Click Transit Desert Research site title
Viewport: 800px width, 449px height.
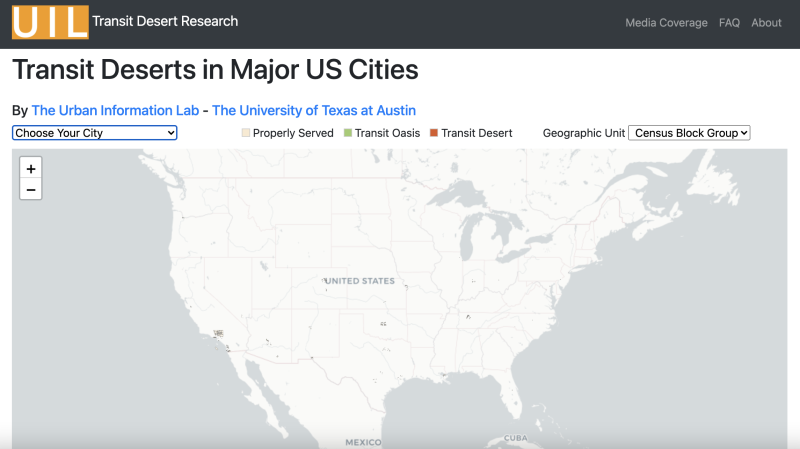point(165,21)
